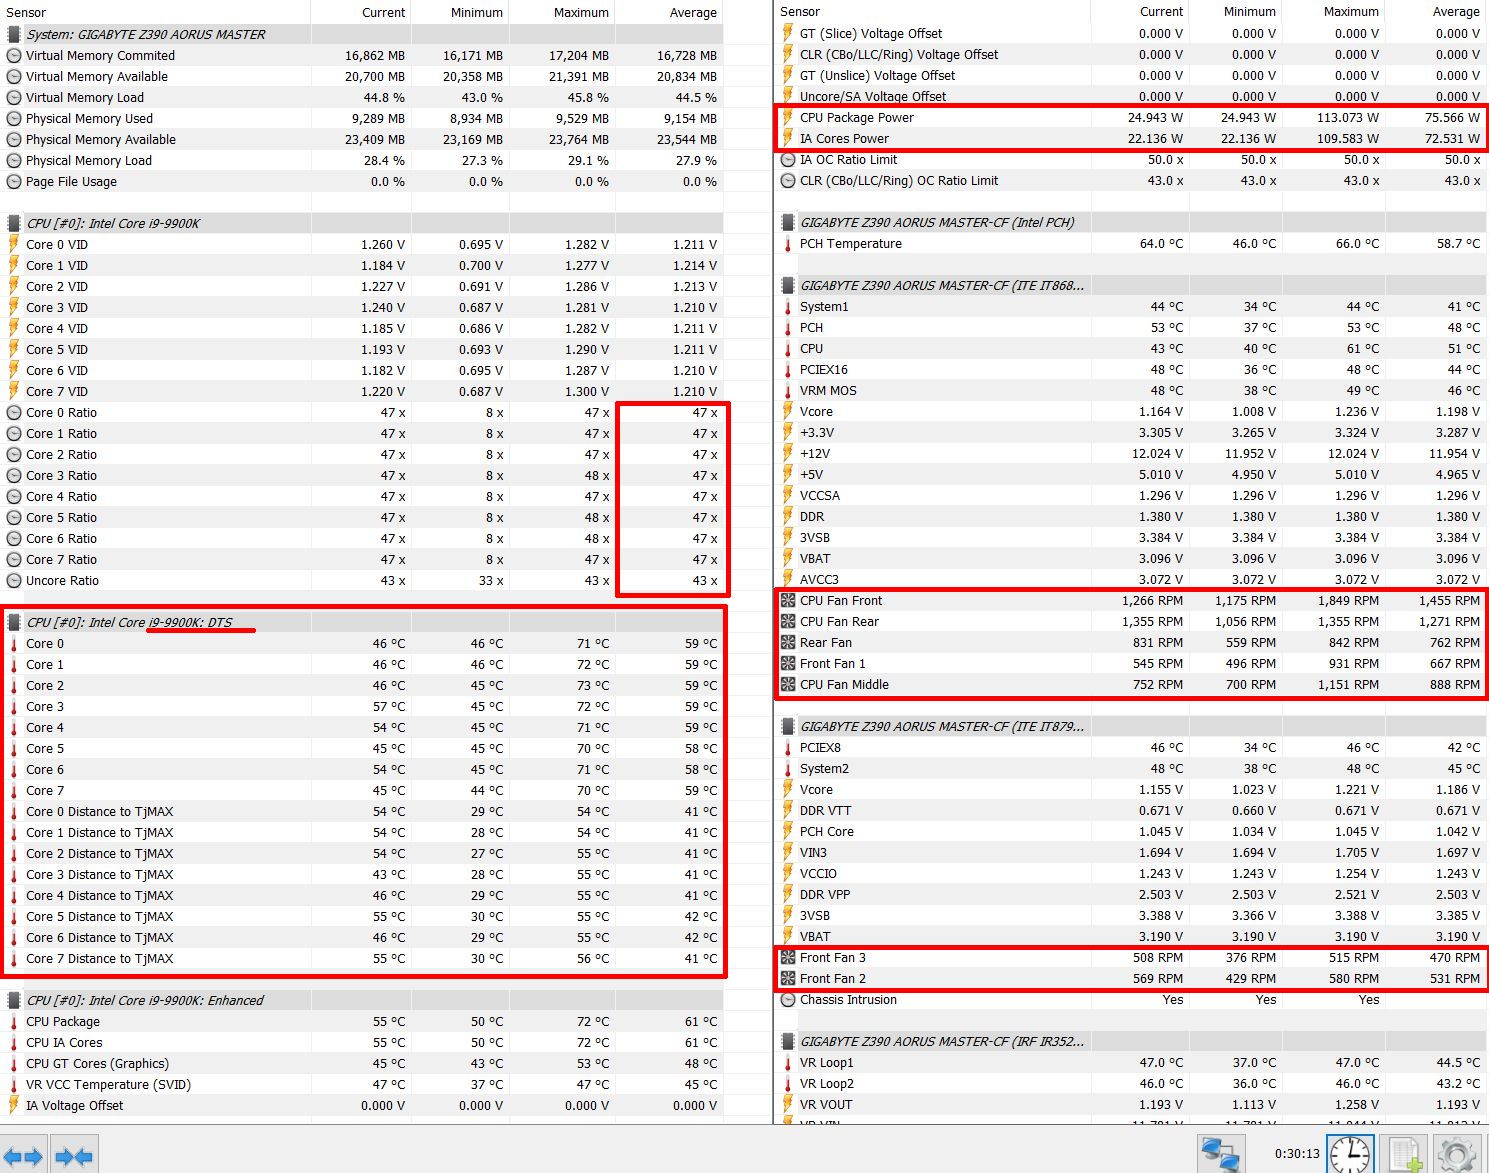The height and width of the screenshot is (1173, 1489).
Task: Click the right pane's Sensor column header
Action: 800,12
